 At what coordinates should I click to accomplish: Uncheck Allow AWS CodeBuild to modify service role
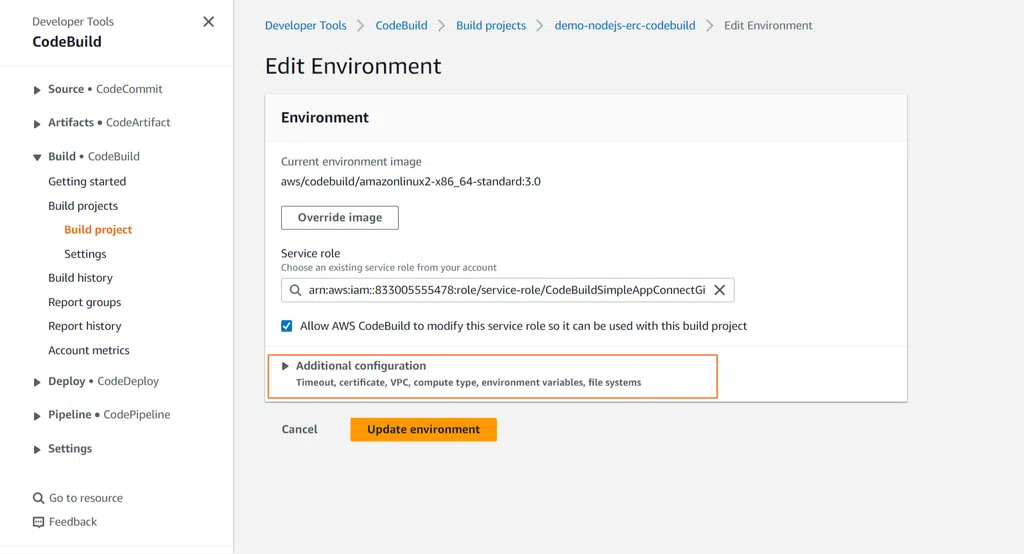pyautogui.click(x=287, y=326)
